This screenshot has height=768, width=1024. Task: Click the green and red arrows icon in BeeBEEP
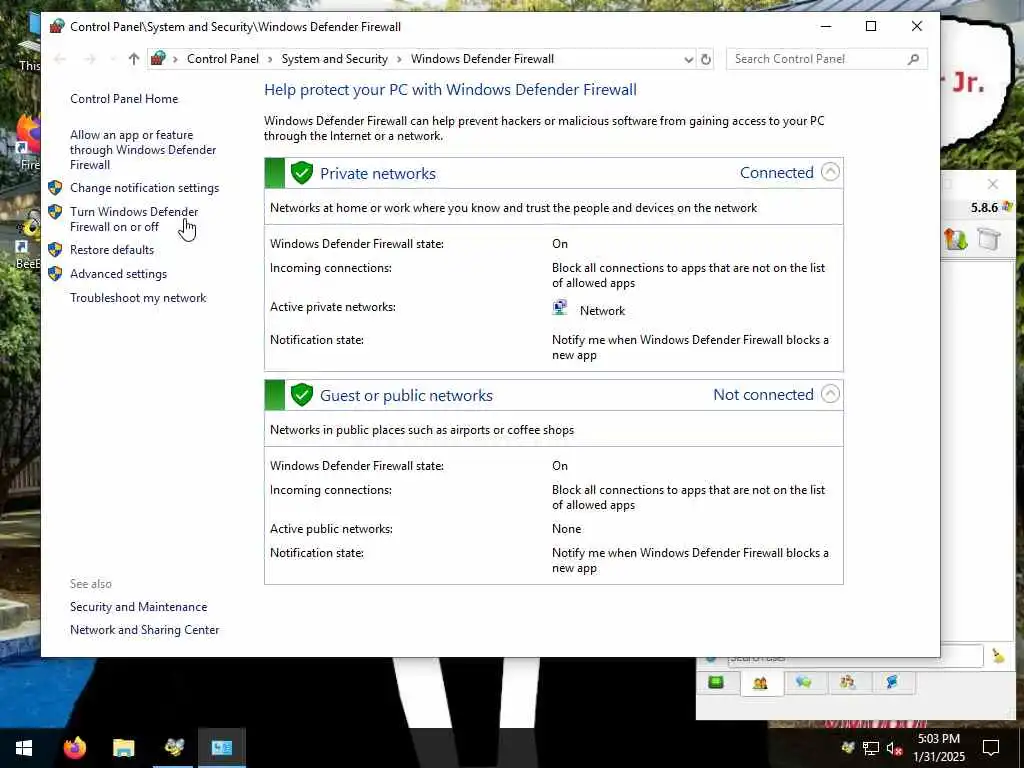tap(955, 239)
